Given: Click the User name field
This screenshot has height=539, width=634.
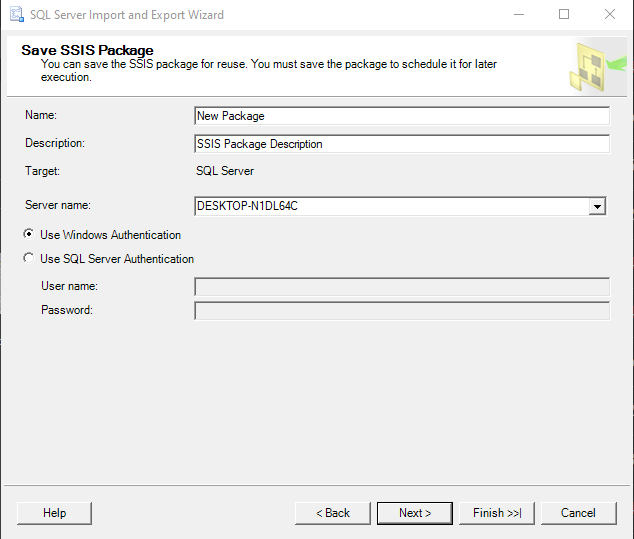Looking at the screenshot, I should tap(402, 287).
